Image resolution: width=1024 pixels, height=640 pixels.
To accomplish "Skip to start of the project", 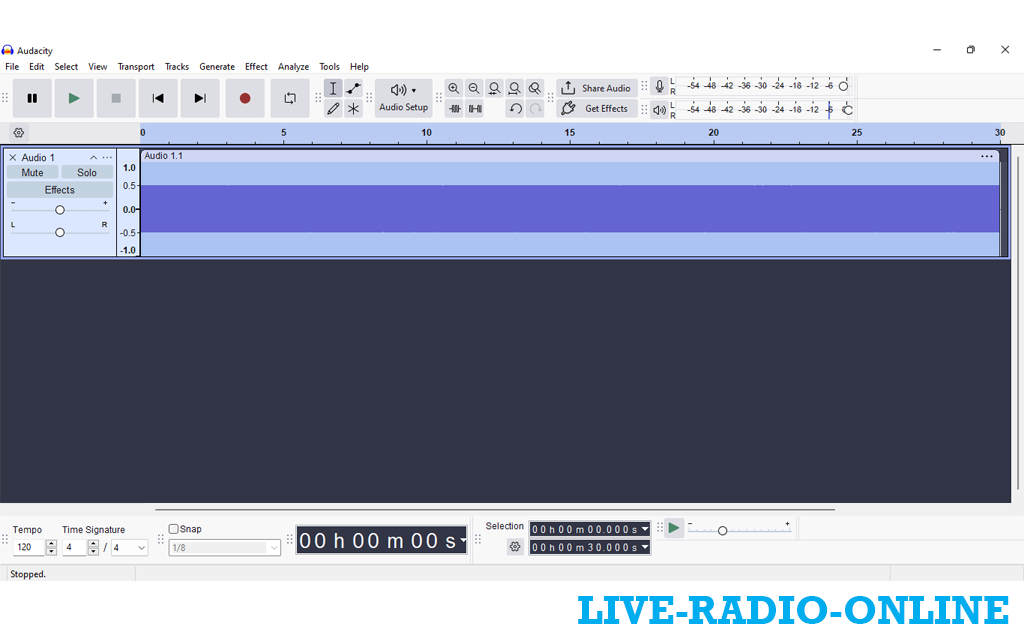I will 158,98.
